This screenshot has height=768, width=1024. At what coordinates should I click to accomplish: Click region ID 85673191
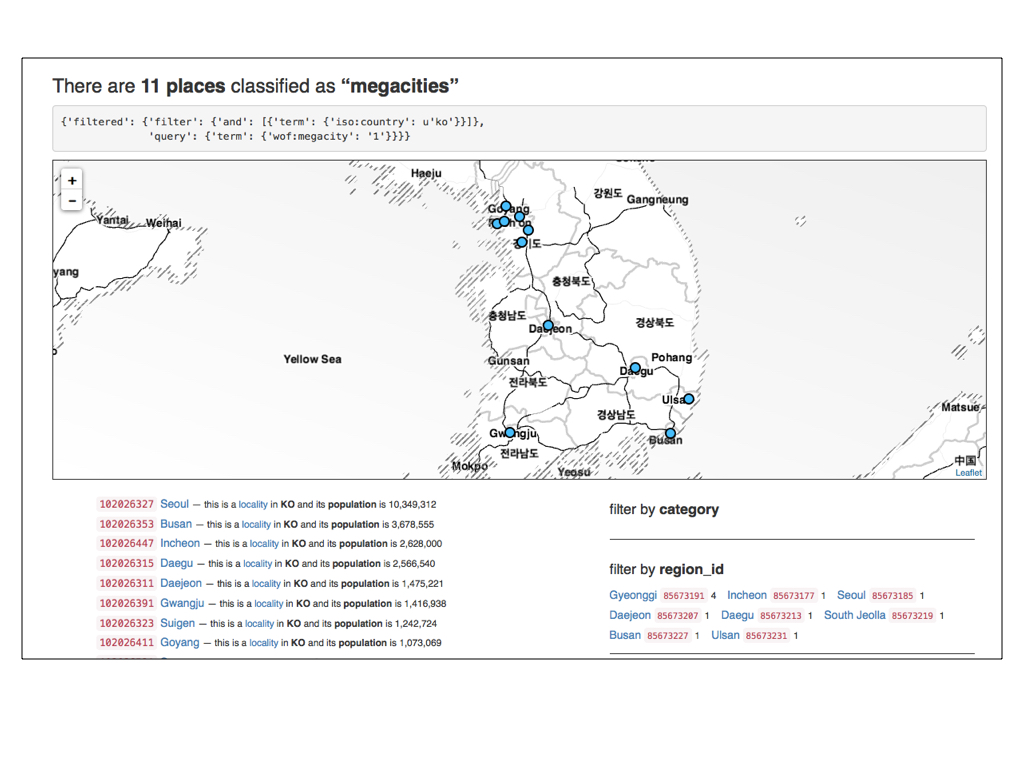(x=684, y=596)
